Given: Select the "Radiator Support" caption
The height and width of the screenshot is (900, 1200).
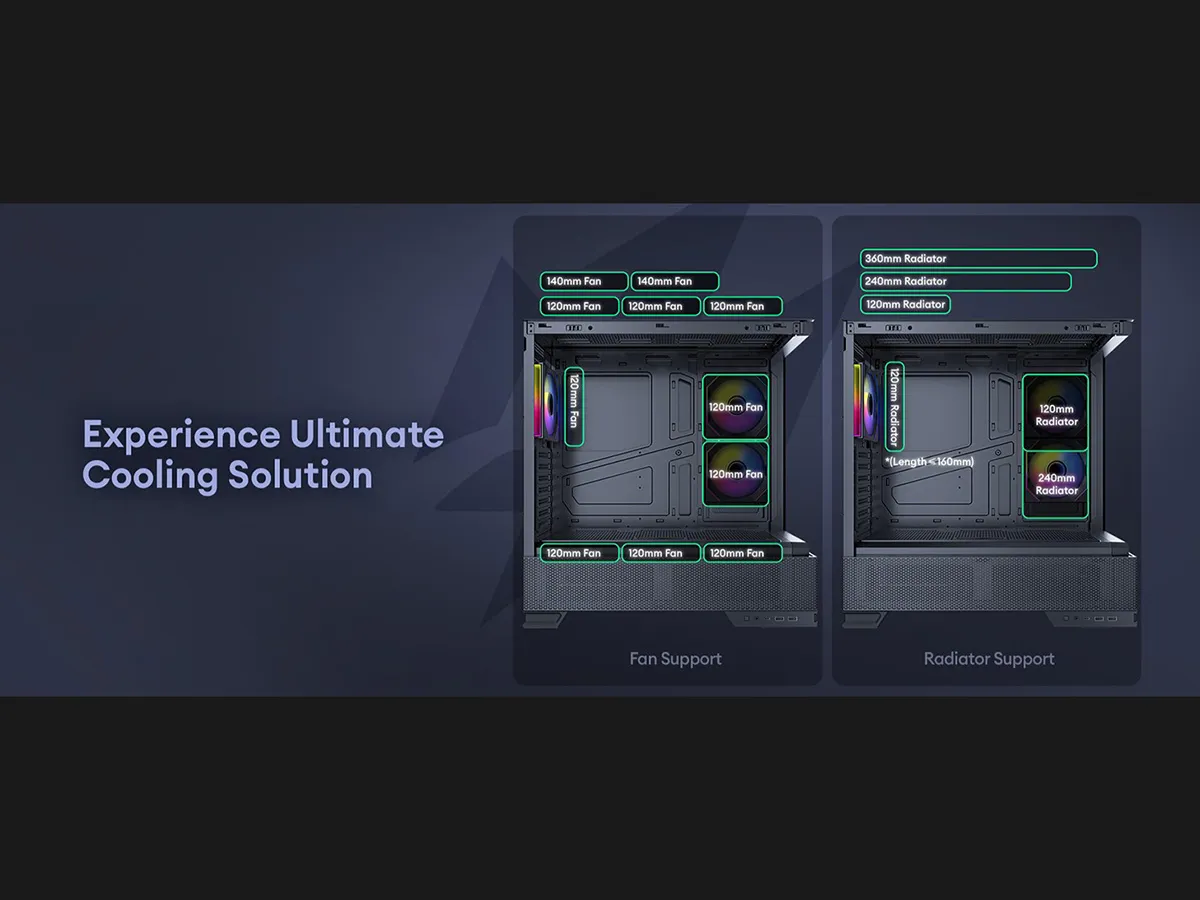Looking at the screenshot, I should point(989,659).
